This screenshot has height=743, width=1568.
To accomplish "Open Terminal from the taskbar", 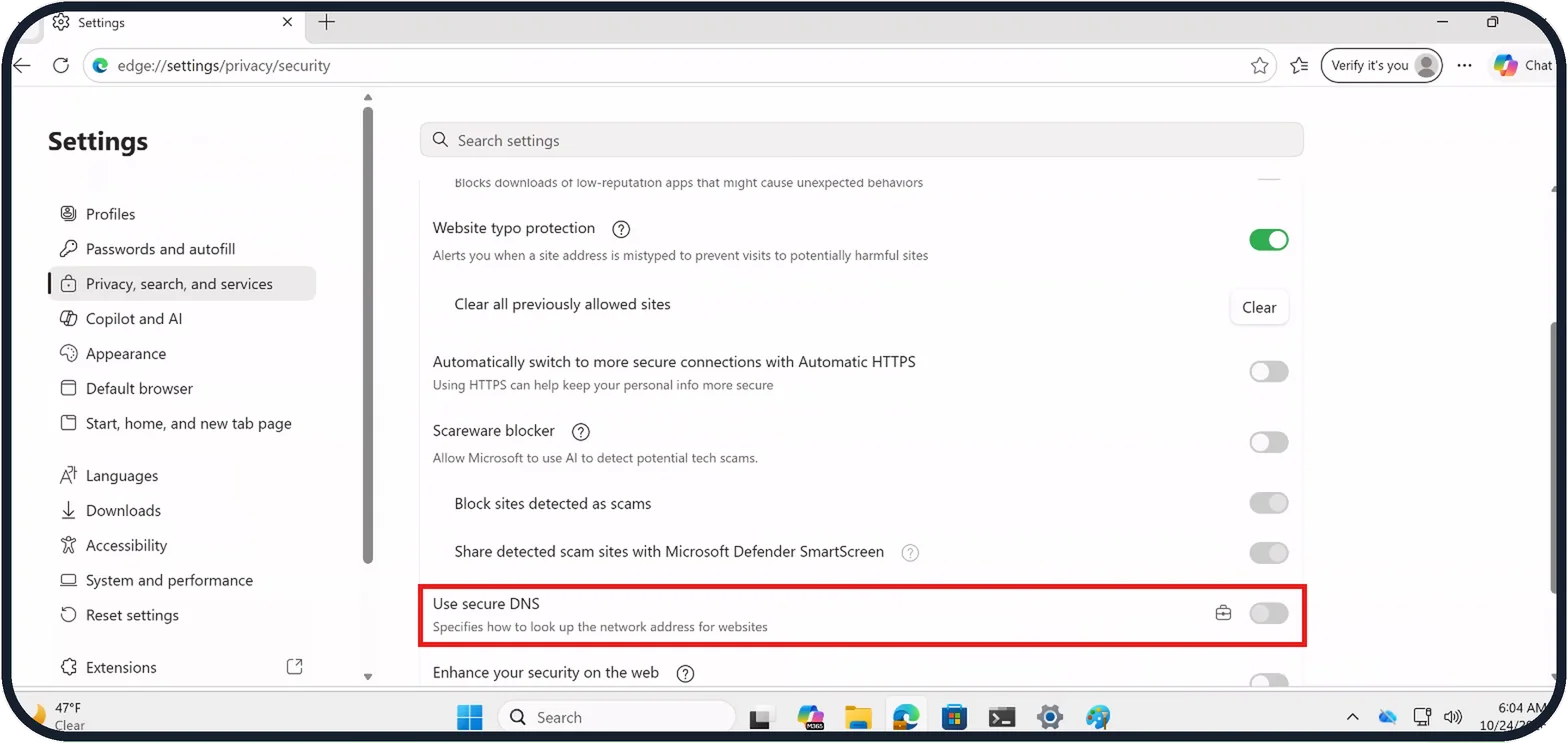I will pyautogui.click(x=1002, y=717).
